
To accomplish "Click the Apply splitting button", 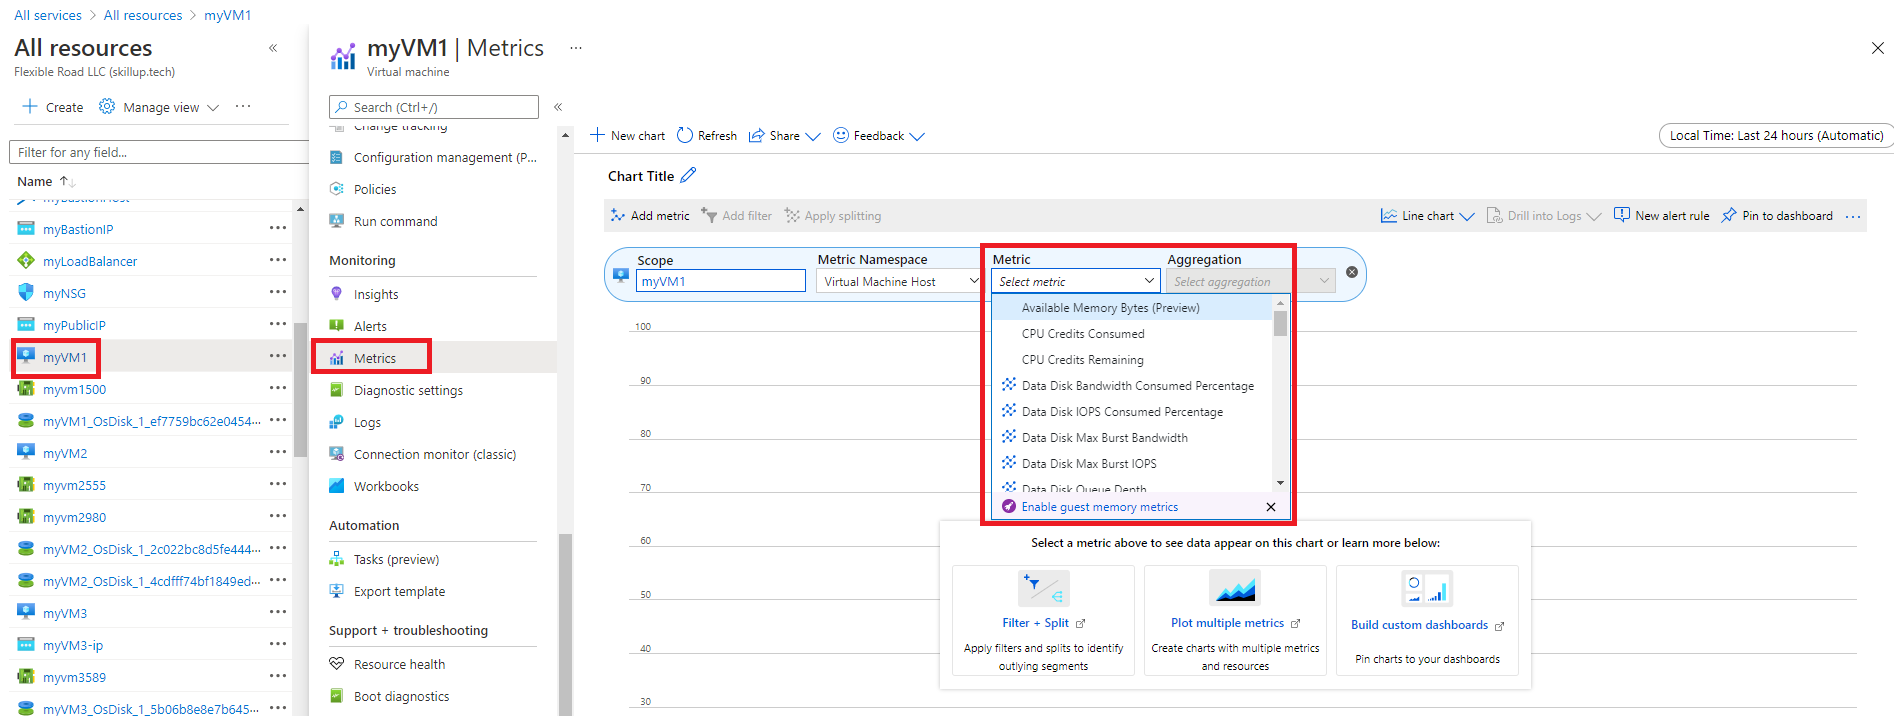I will (x=833, y=216).
